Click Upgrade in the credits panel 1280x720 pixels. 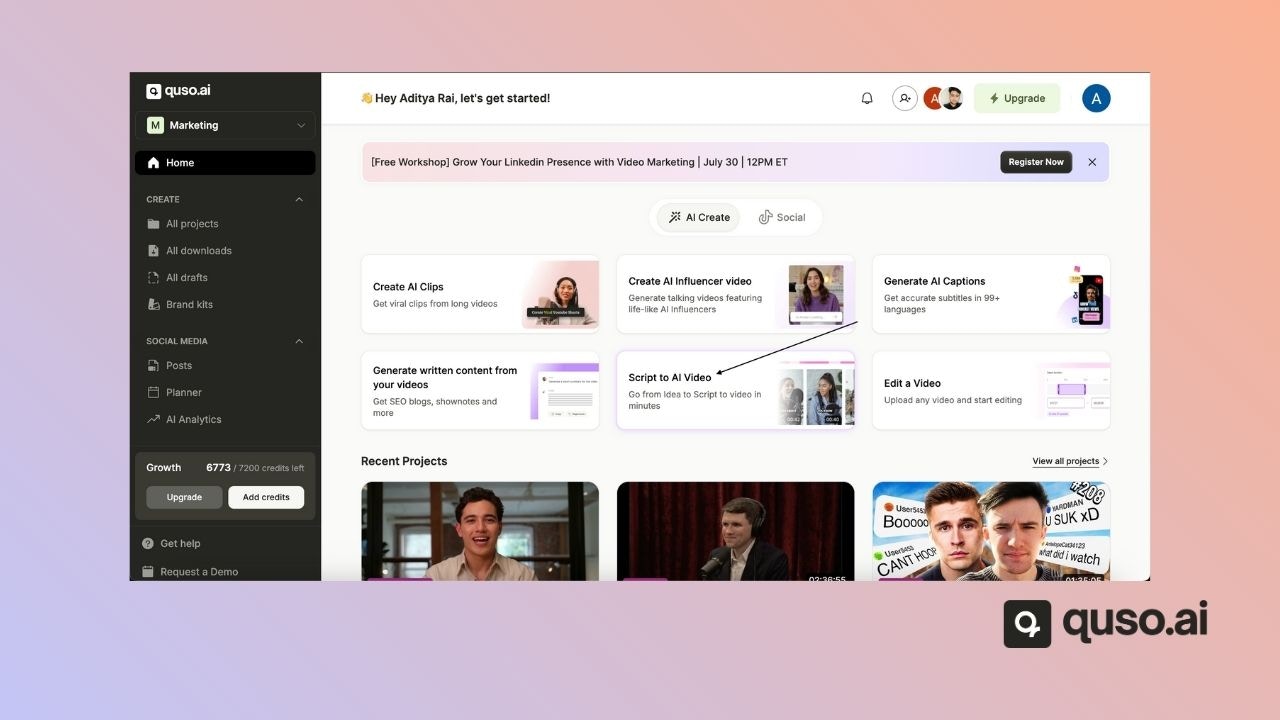coord(184,497)
